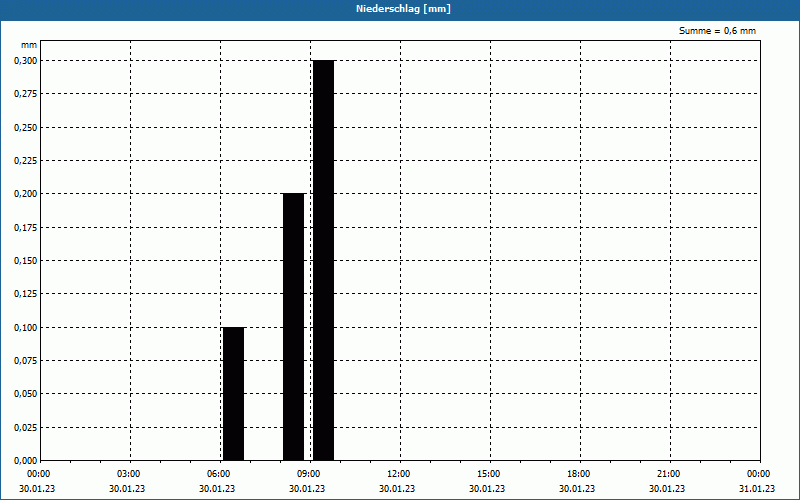Select the 0,100 mm precipitation bar
The height and width of the screenshot is (500, 800).
tap(233, 394)
